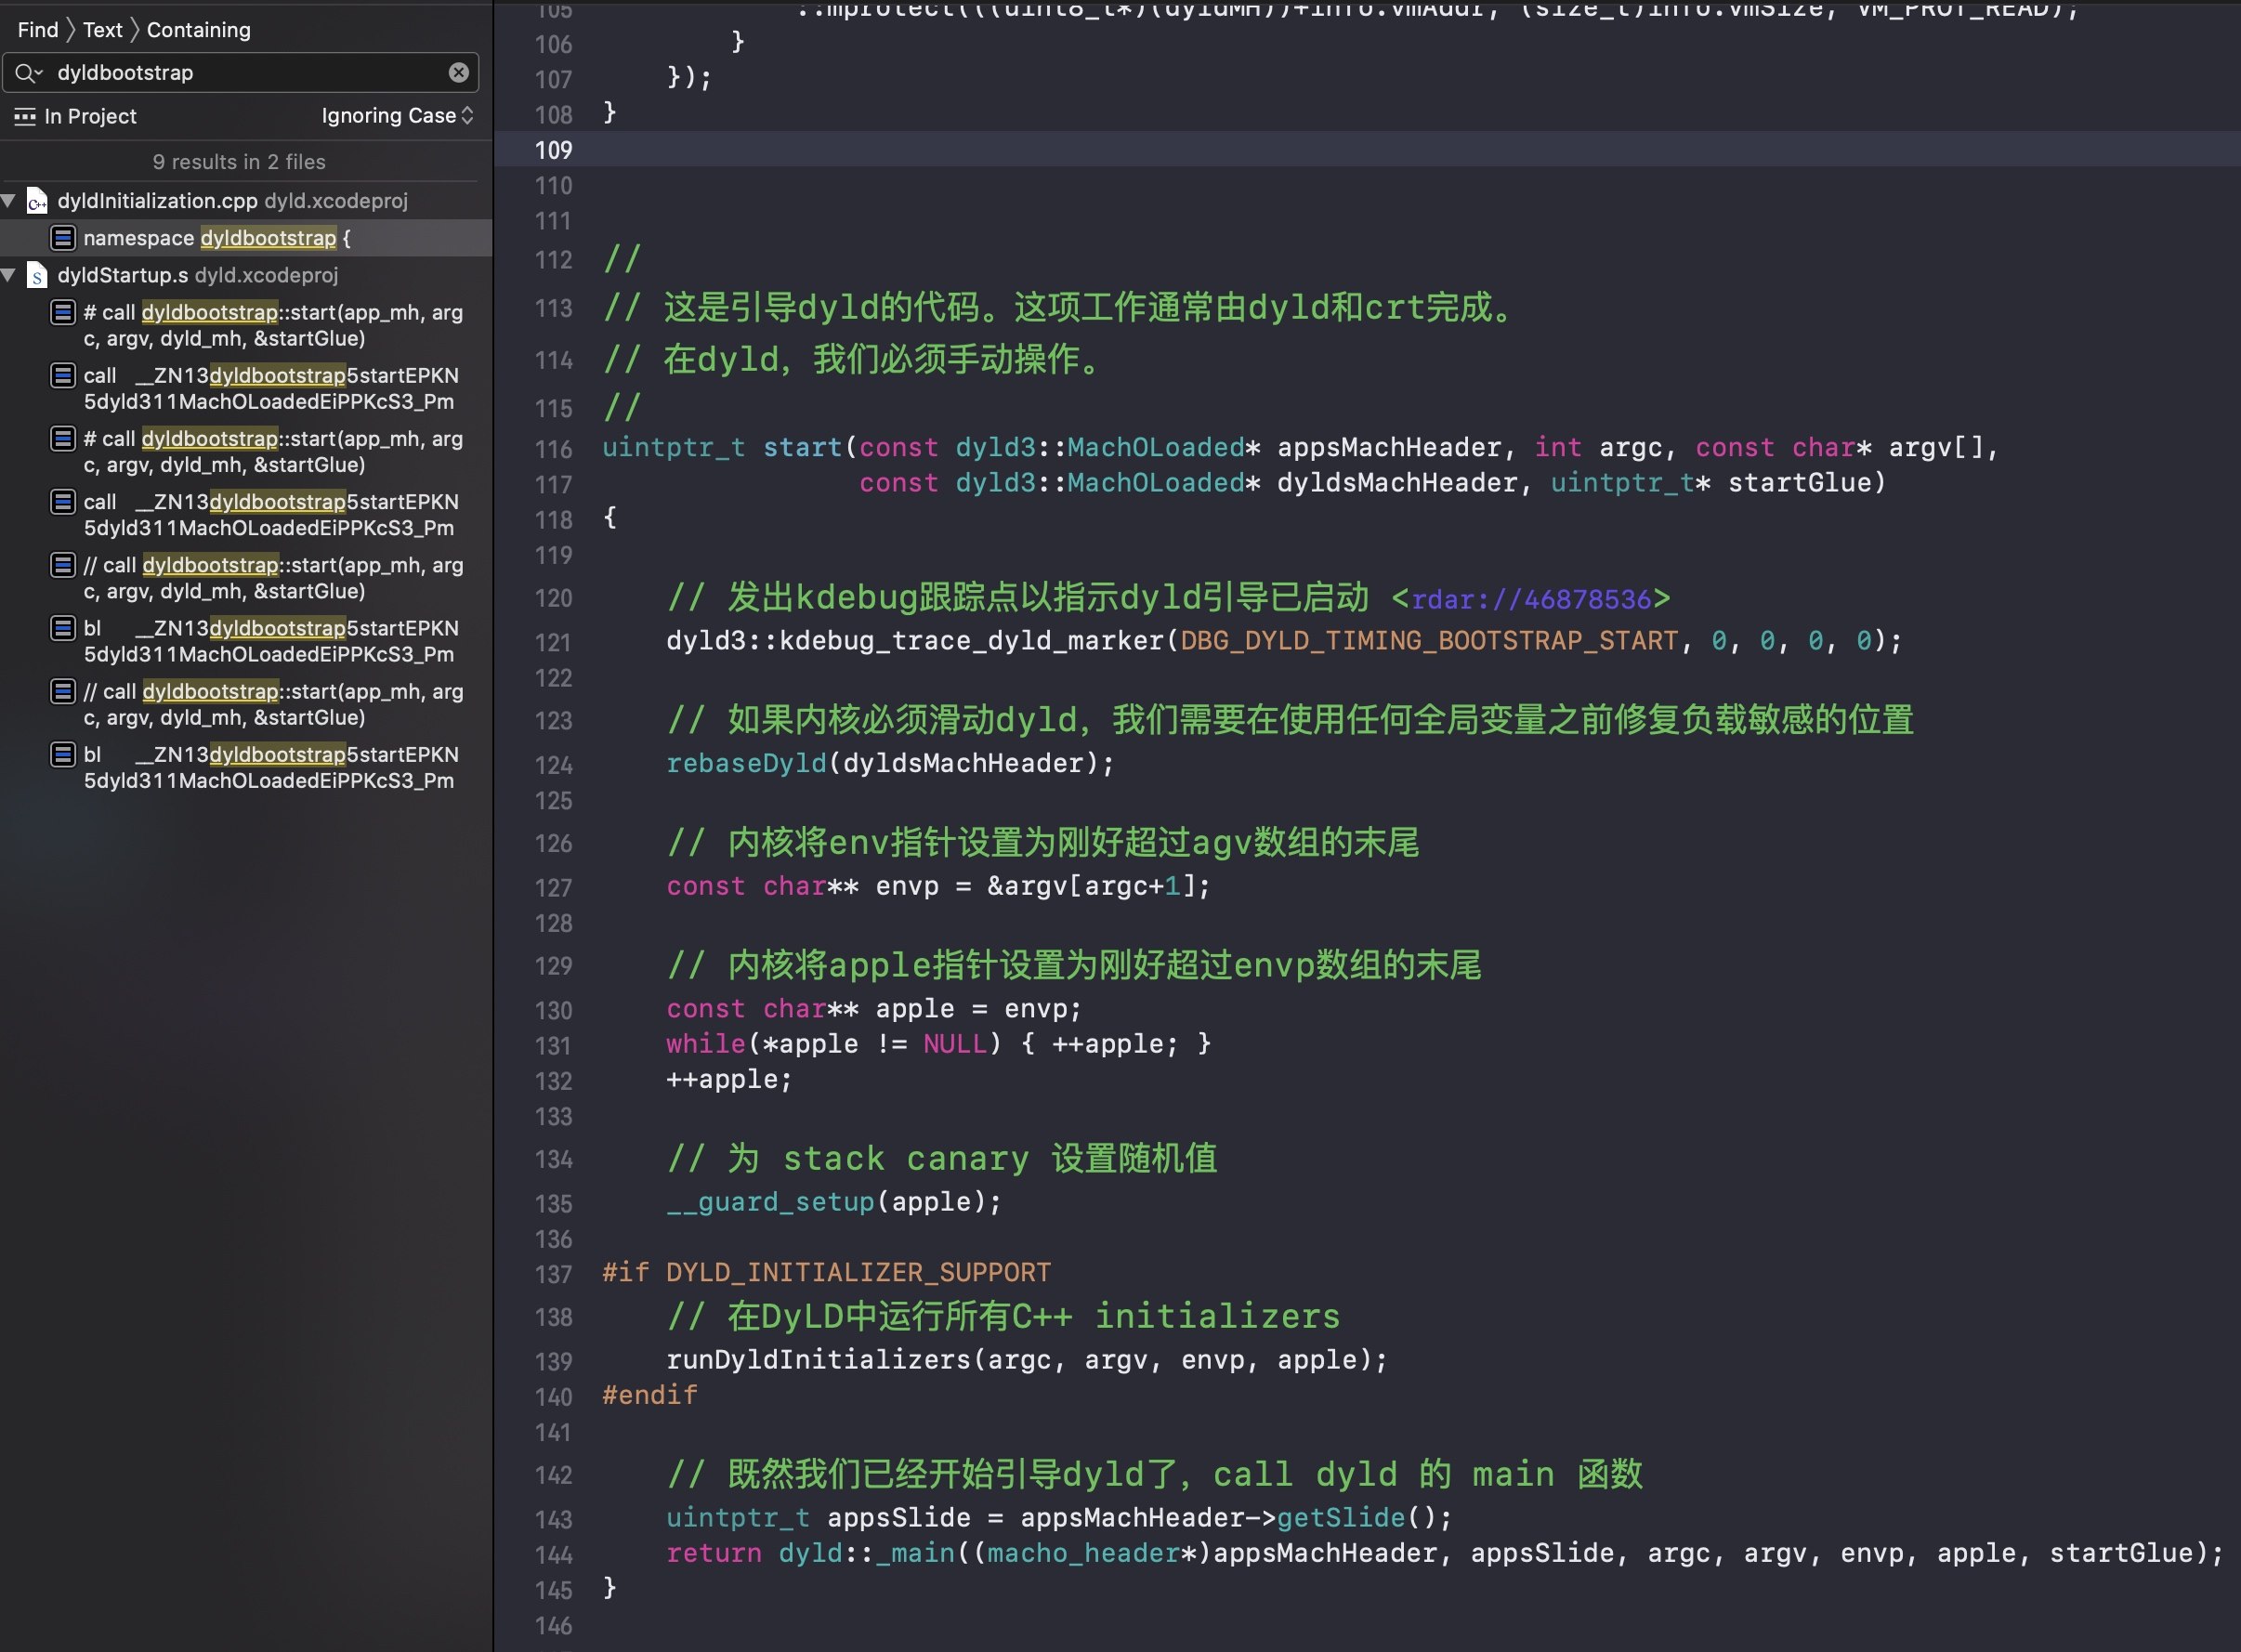Screen dimensions: 2241x1652
Task: Click the case sensitivity dropdown arrow
Action: (468, 115)
